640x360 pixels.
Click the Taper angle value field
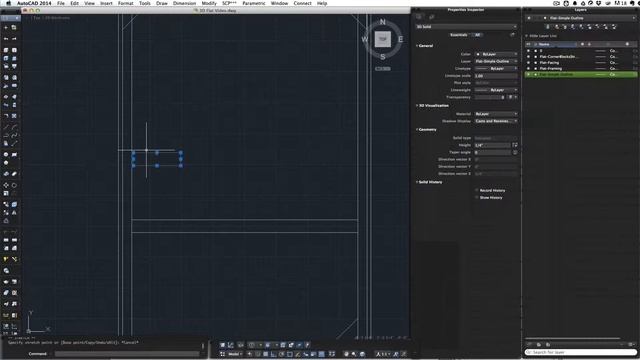[493, 152]
